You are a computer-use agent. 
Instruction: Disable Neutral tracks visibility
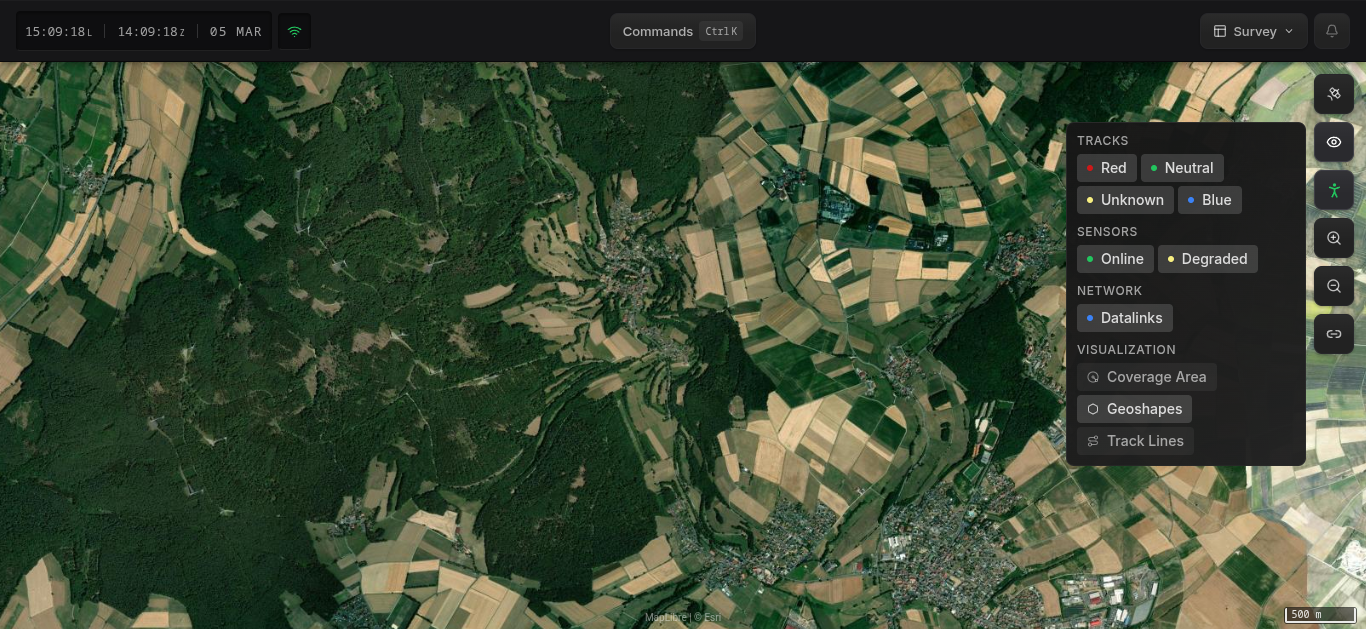pos(1182,168)
